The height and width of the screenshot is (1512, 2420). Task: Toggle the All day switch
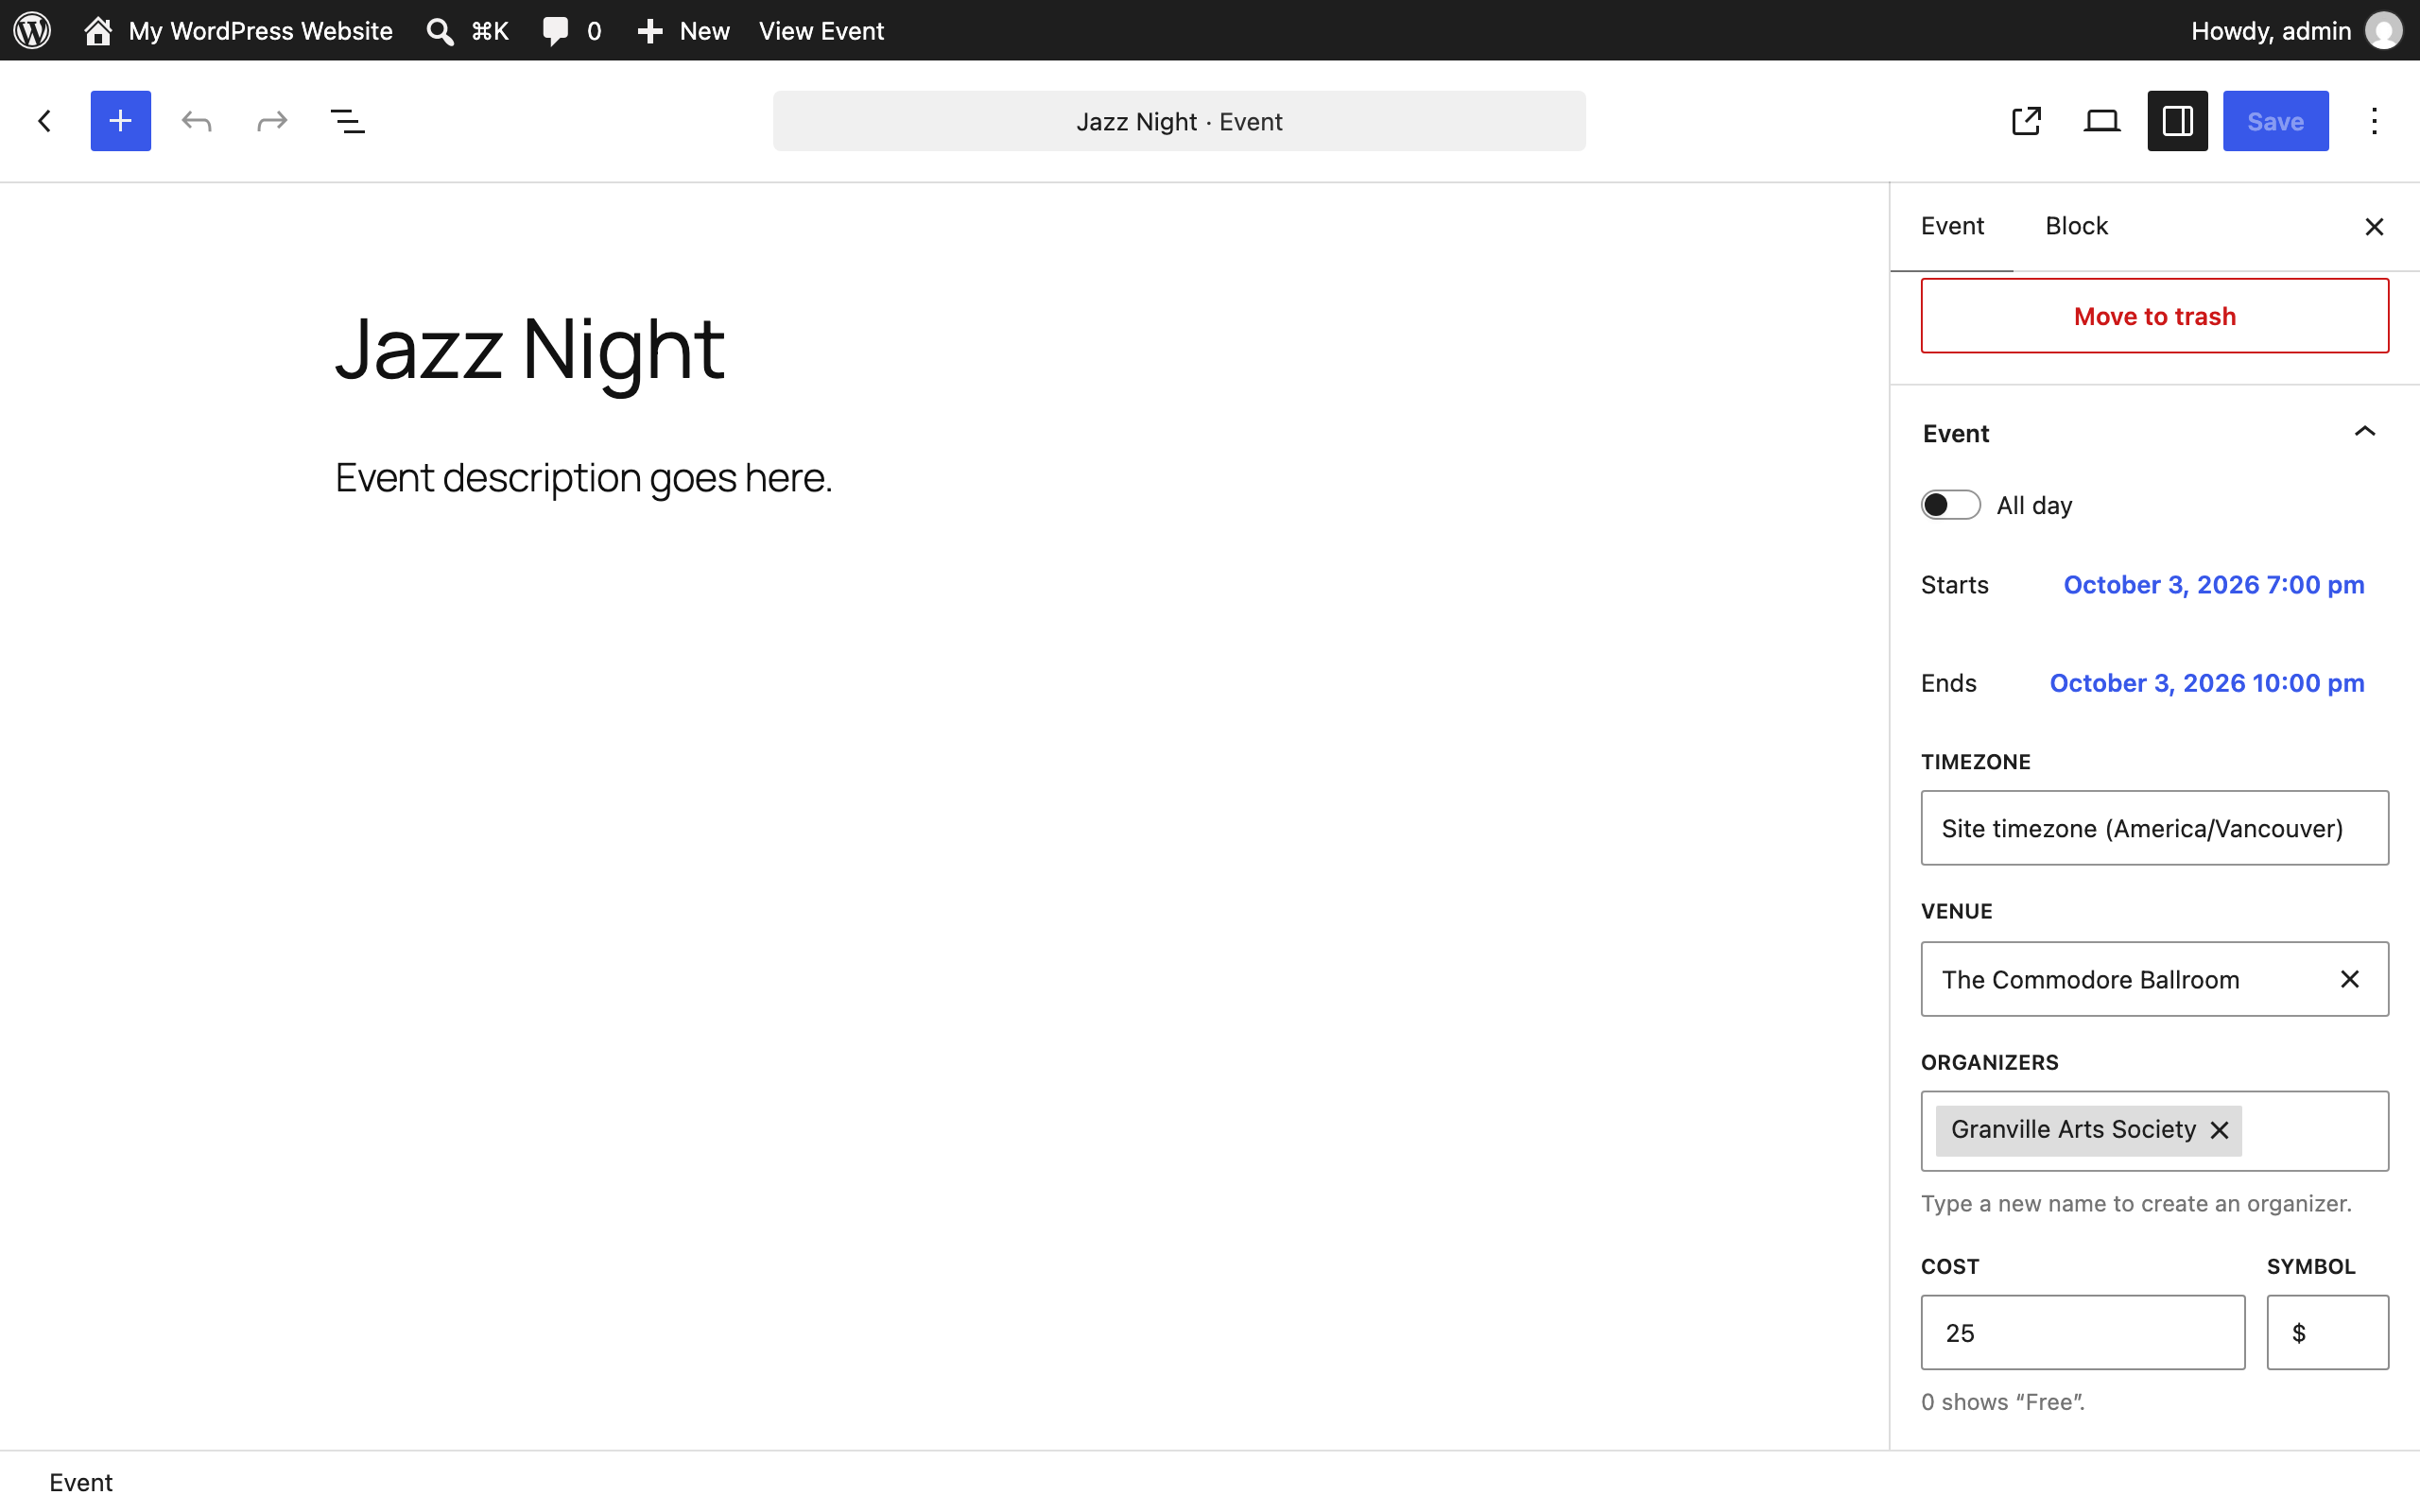1950,505
